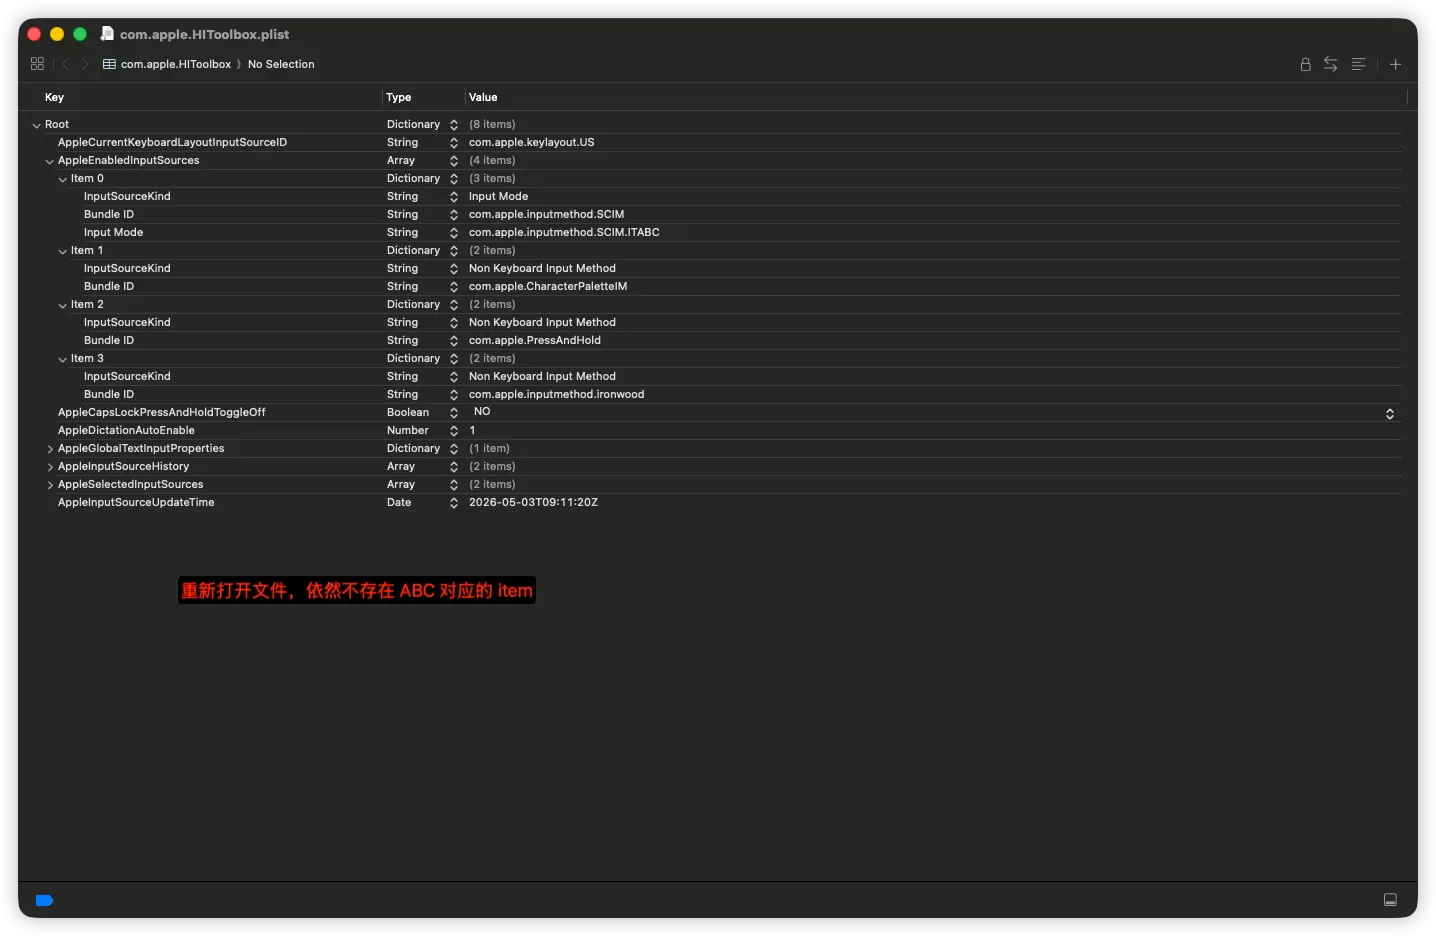The width and height of the screenshot is (1436, 936).
Task: Collapse AppleEnabledInputSources array
Action: click(x=50, y=161)
